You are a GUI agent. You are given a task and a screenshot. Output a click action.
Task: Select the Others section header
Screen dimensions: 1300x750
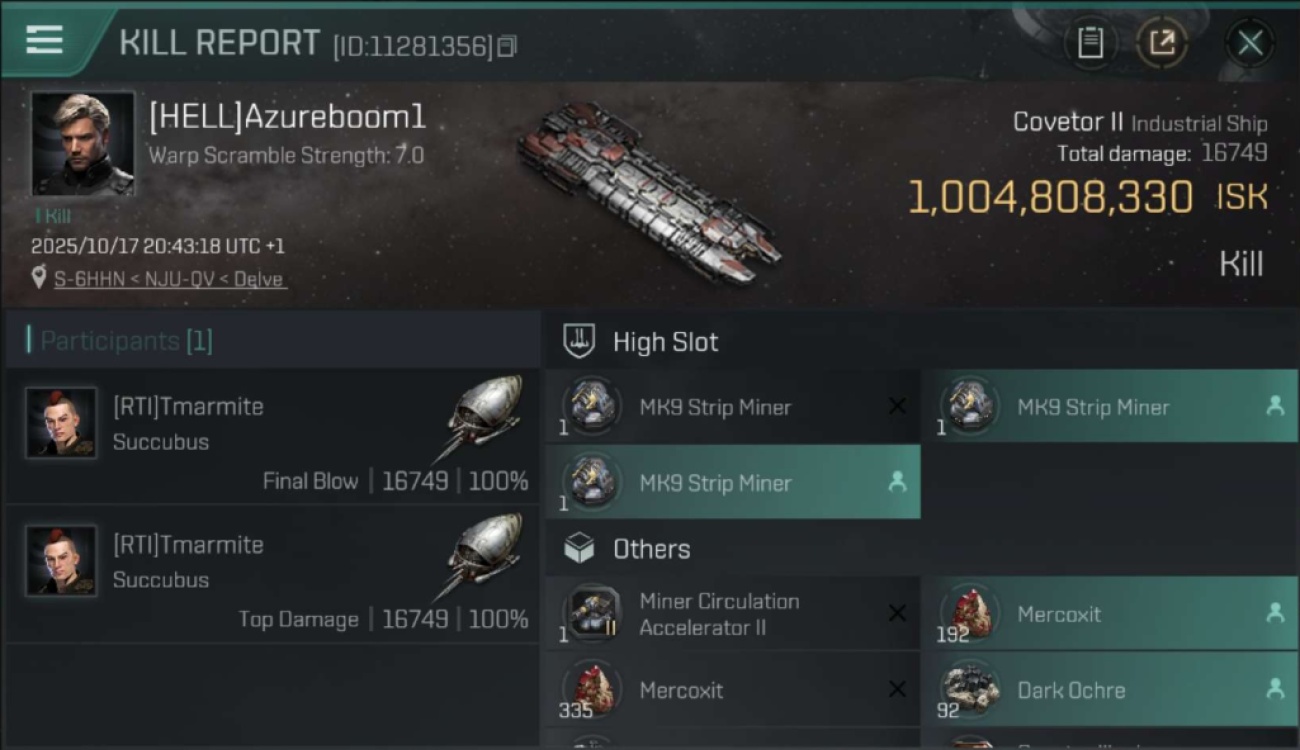[651, 549]
